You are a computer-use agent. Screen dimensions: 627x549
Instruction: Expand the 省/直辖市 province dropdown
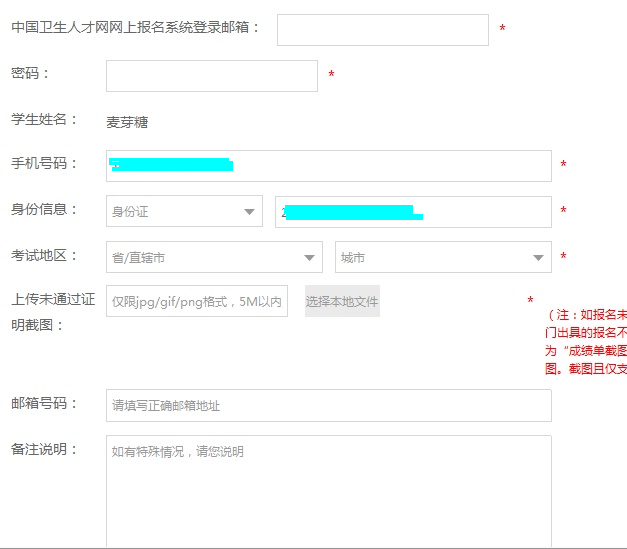[214, 257]
